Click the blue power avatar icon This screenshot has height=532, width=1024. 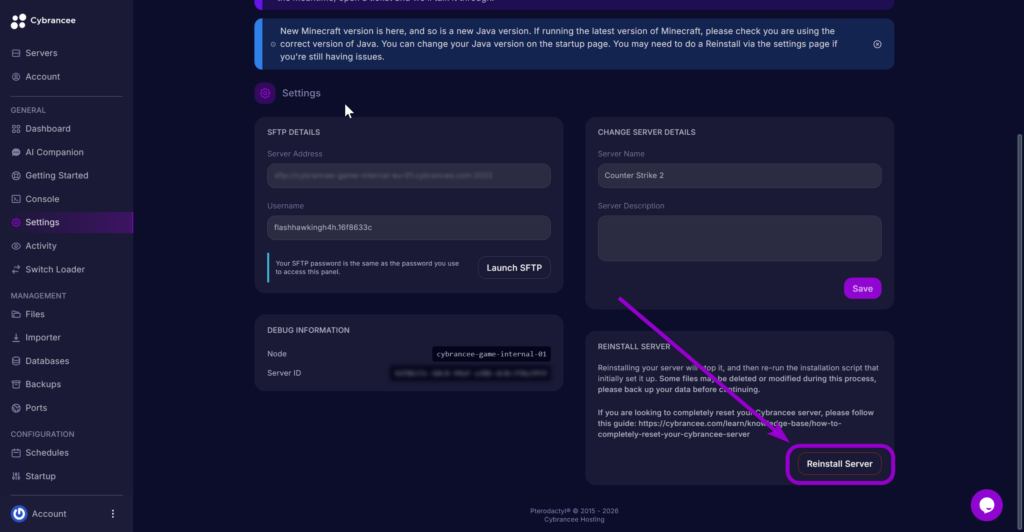point(19,514)
